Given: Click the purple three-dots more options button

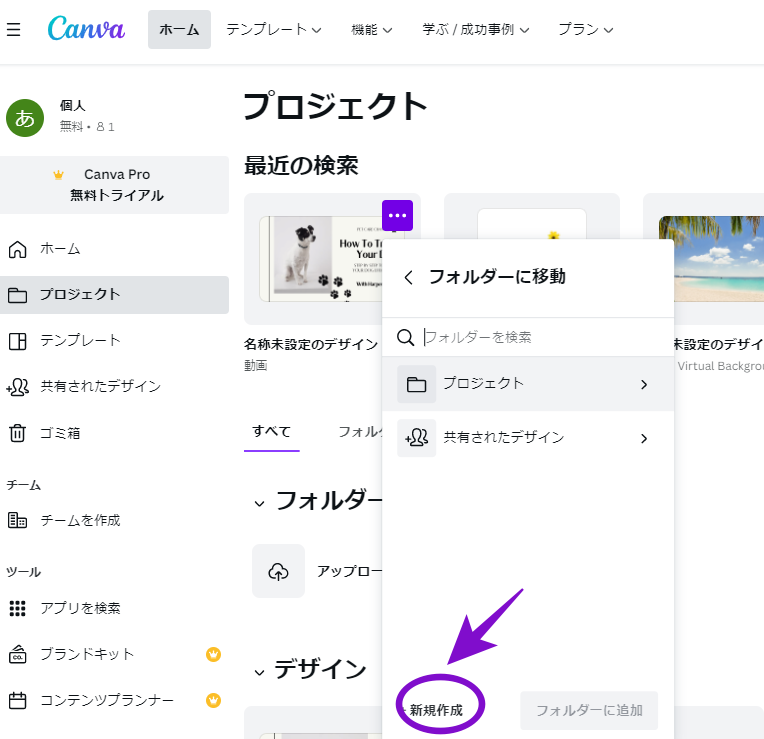Looking at the screenshot, I should click(x=397, y=215).
